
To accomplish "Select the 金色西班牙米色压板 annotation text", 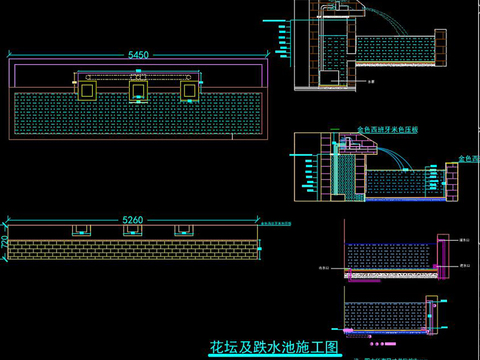I will pos(388,129).
